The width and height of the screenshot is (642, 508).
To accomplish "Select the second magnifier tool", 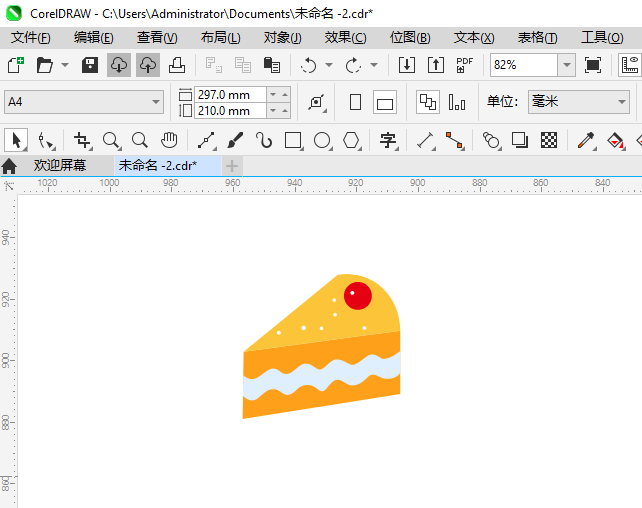I will pyautogui.click(x=140, y=140).
